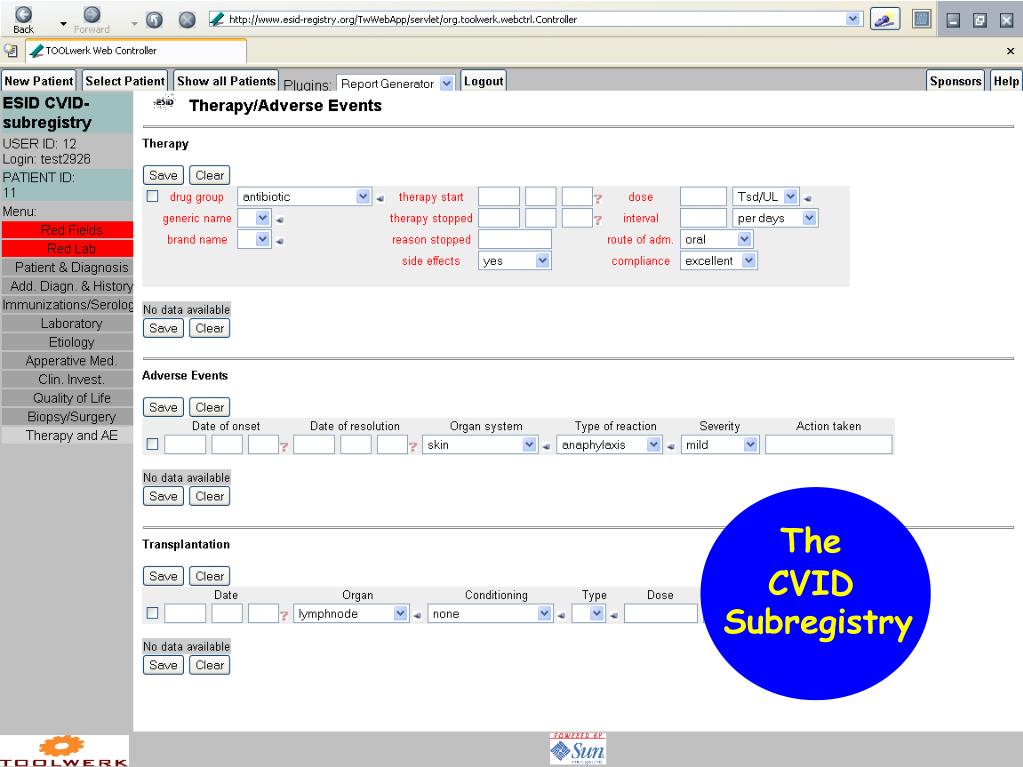Select Therapy and AE menu entry

coord(68,436)
